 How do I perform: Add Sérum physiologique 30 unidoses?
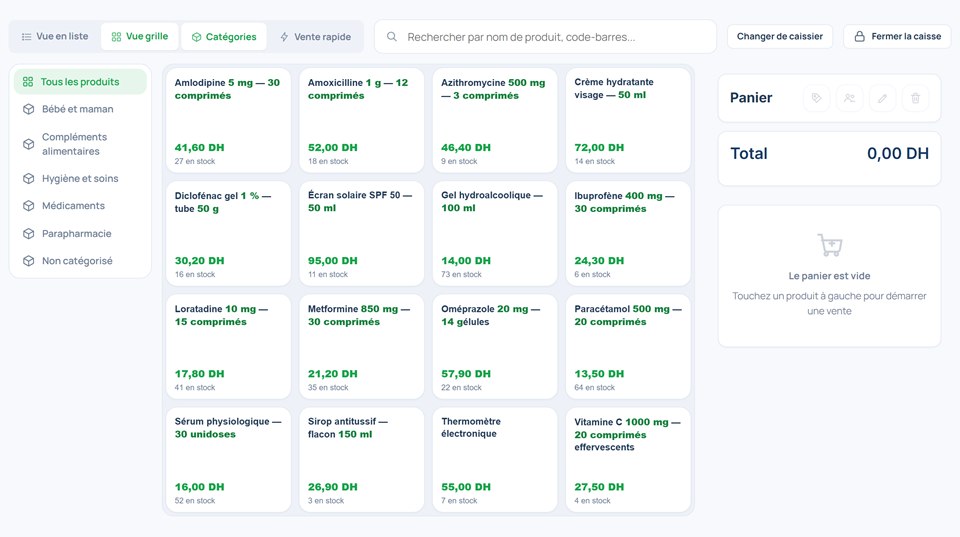pyautogui.click(x=228, y=460)
